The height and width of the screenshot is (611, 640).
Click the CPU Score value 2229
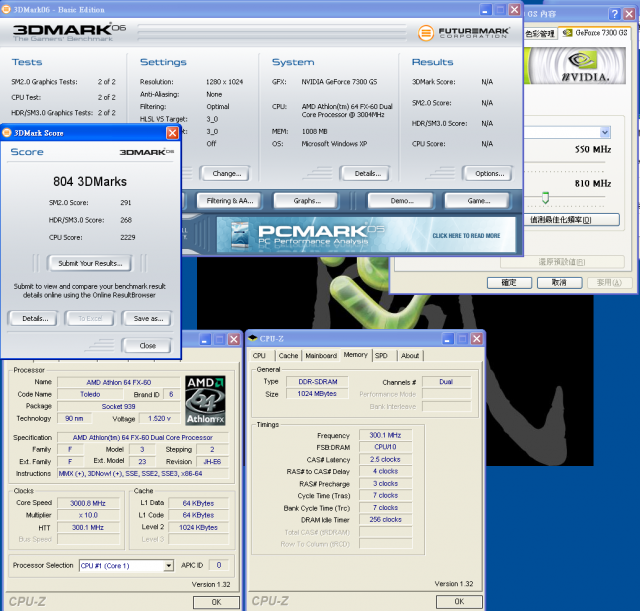(x=128, y=237)
